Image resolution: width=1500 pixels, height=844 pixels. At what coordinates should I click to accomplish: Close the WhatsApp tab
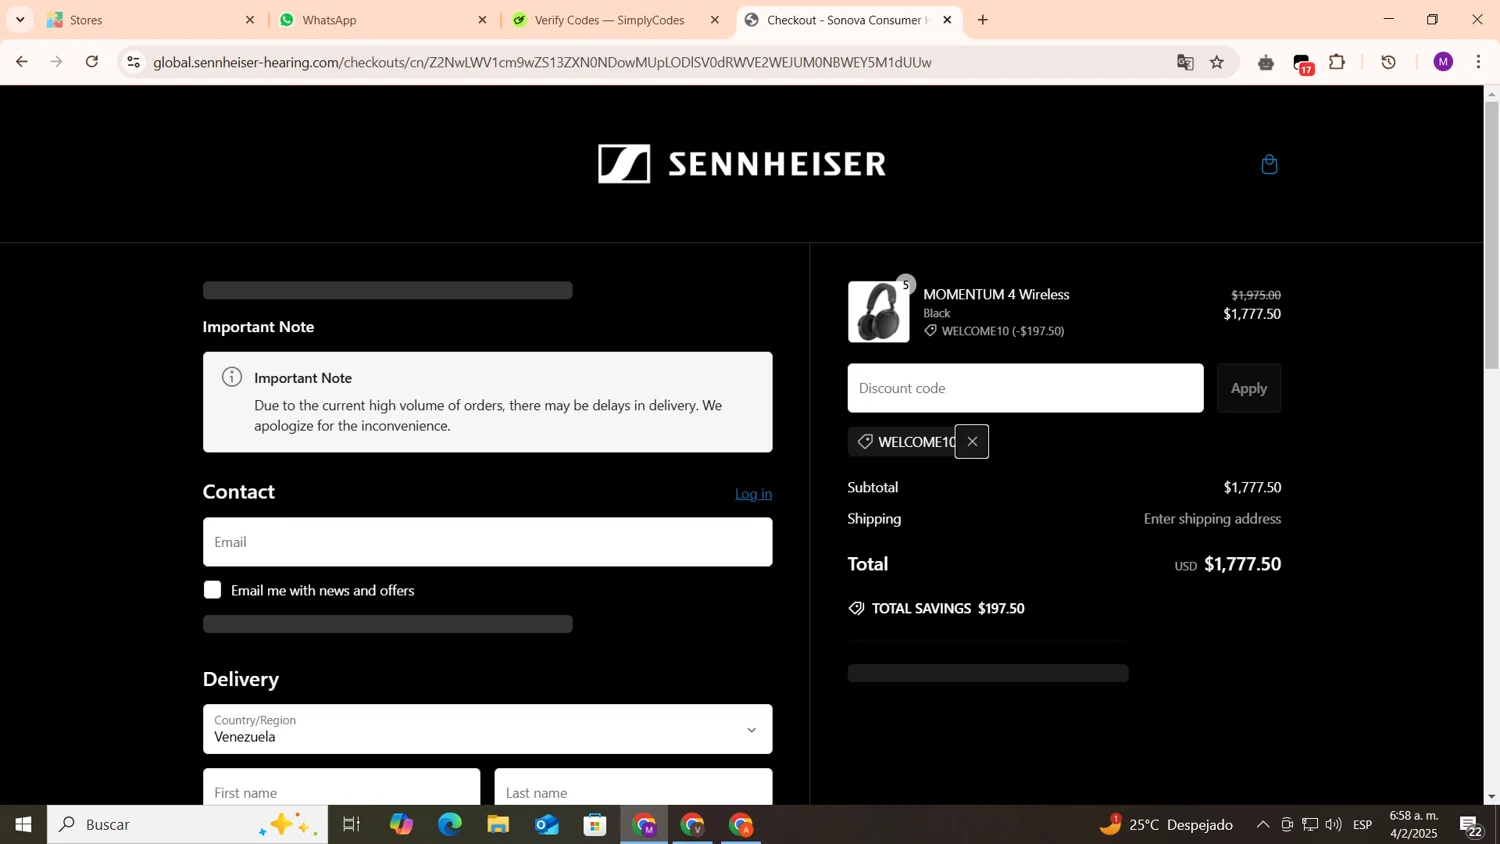pos(482,20)
